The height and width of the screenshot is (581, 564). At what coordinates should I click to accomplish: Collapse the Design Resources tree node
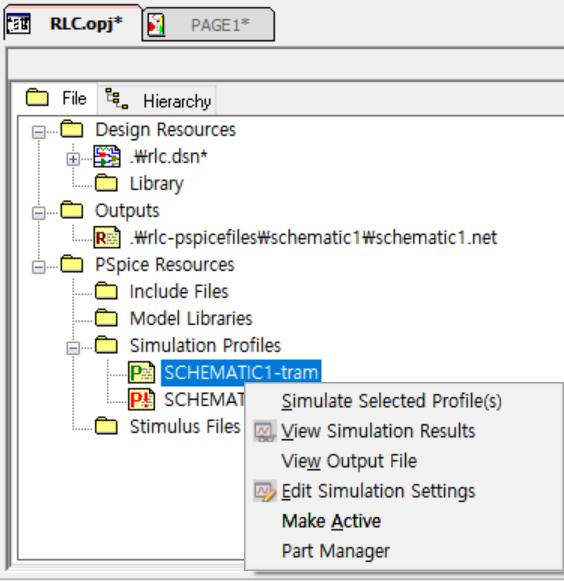coord(39,132)
